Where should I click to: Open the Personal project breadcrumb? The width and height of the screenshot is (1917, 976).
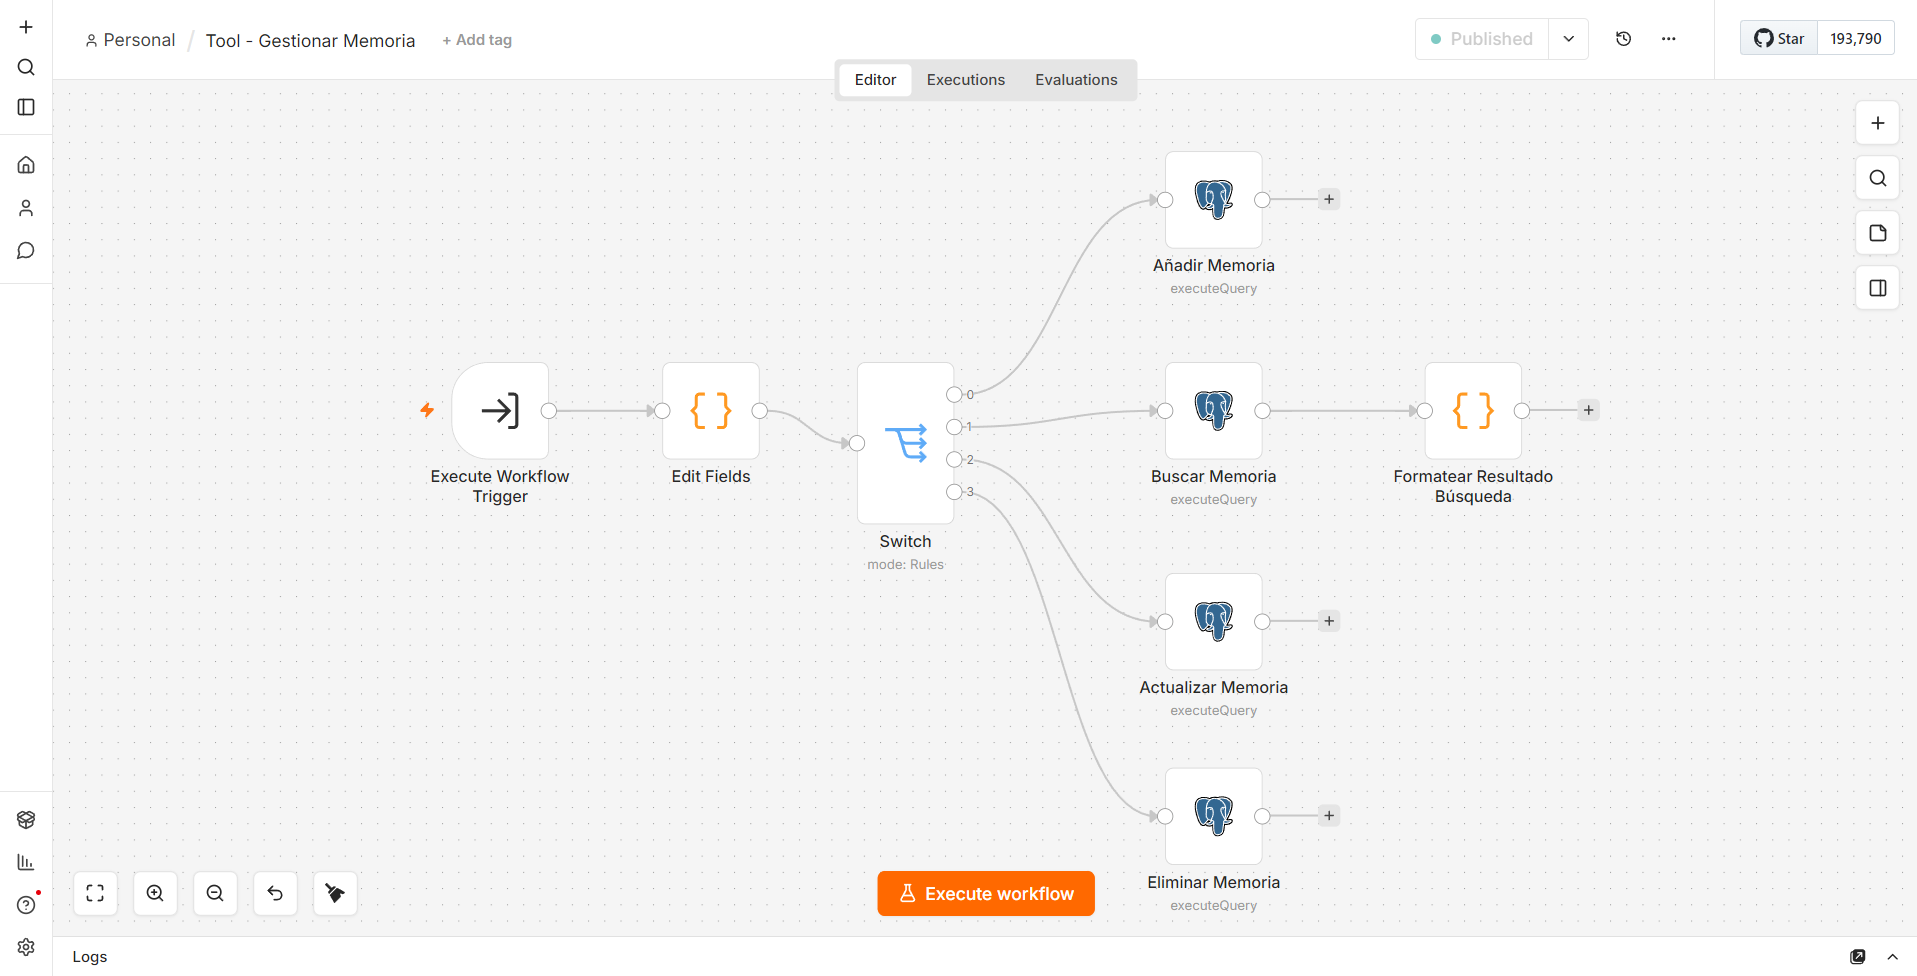coord(130,40)
